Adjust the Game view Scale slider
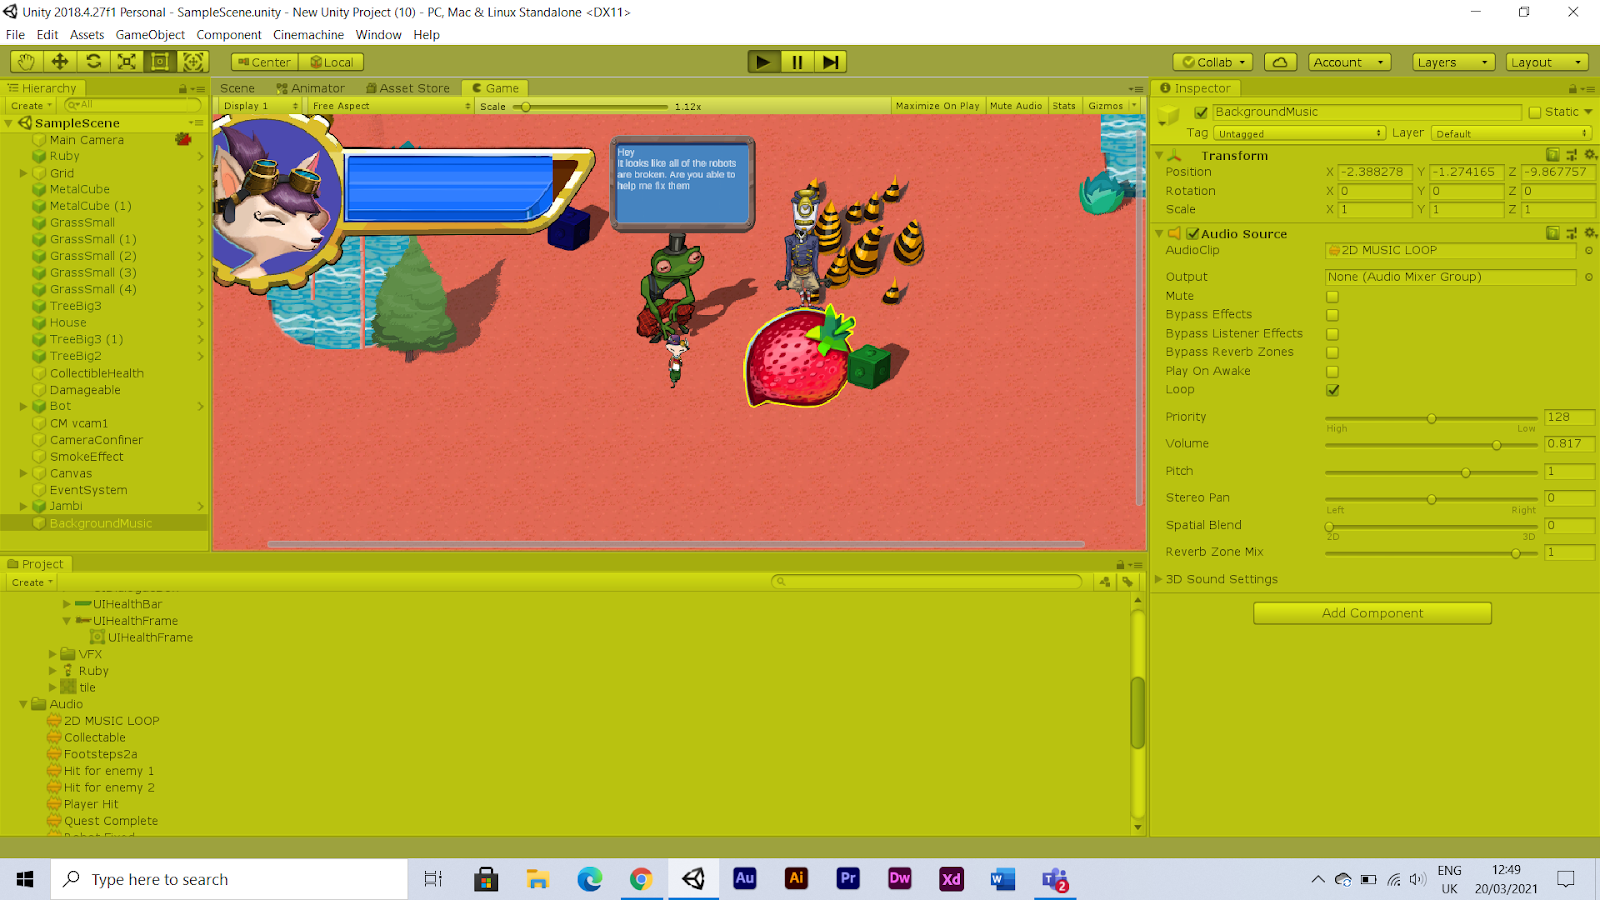This screenshot has height=900, width=1600. pyautogui.click(x=590, y=106)
